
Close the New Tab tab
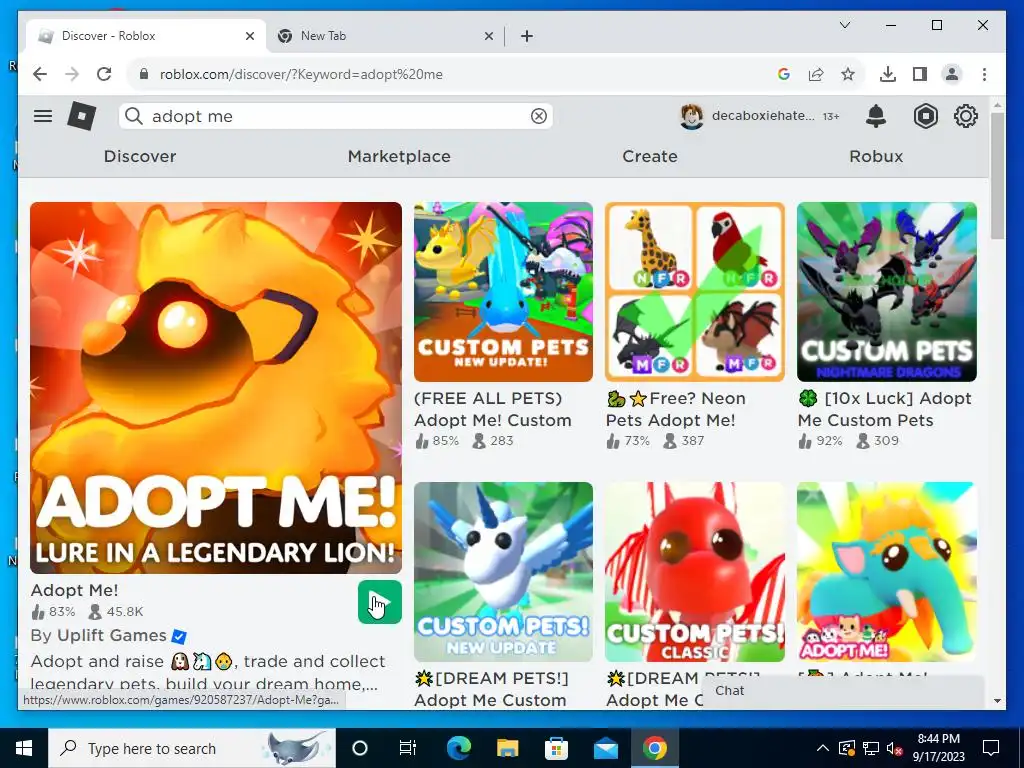[x=488, y=36]
